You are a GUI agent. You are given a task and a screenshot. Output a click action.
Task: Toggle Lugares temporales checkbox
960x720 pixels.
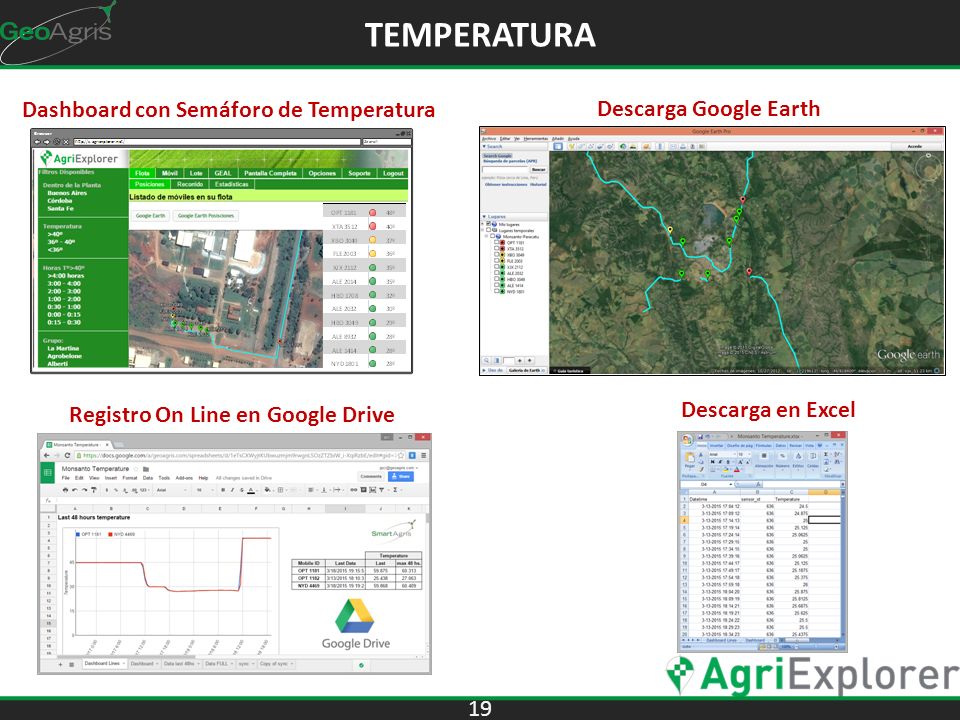[x=489, y=230]
